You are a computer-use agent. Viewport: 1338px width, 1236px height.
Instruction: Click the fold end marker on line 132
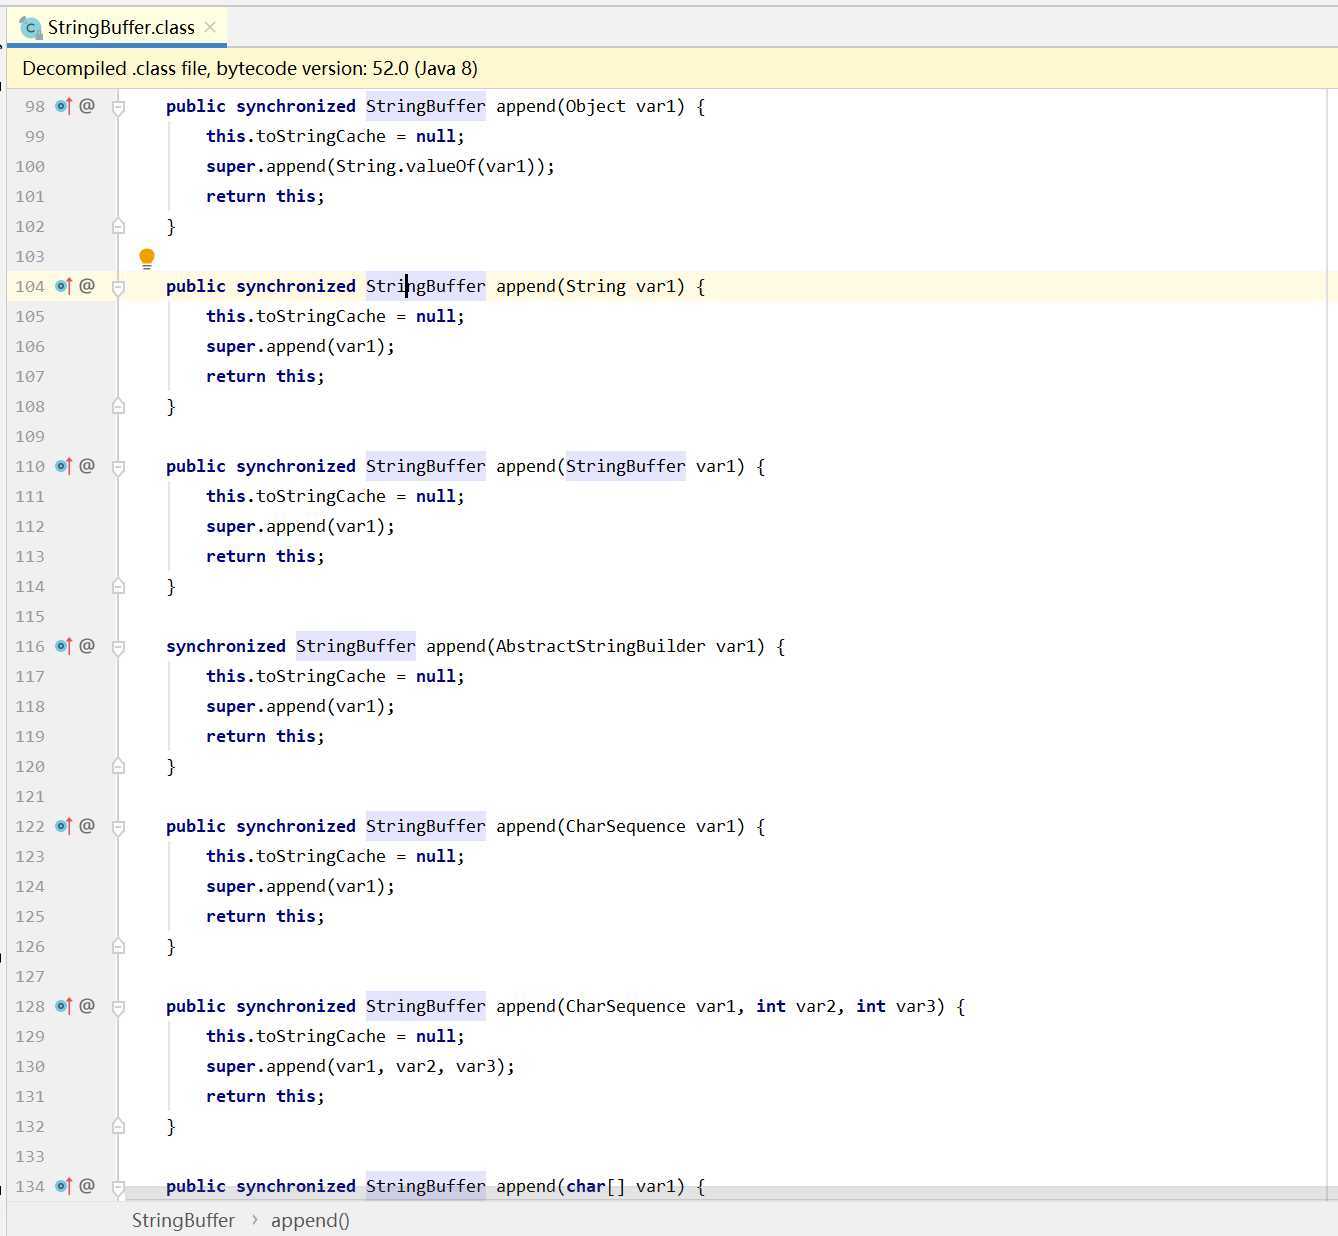coord(118,1125)
